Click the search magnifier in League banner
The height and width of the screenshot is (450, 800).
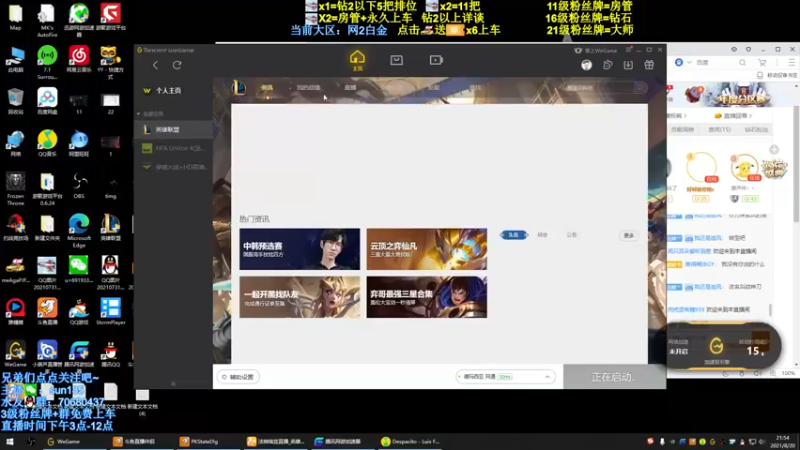click(640, 88)
